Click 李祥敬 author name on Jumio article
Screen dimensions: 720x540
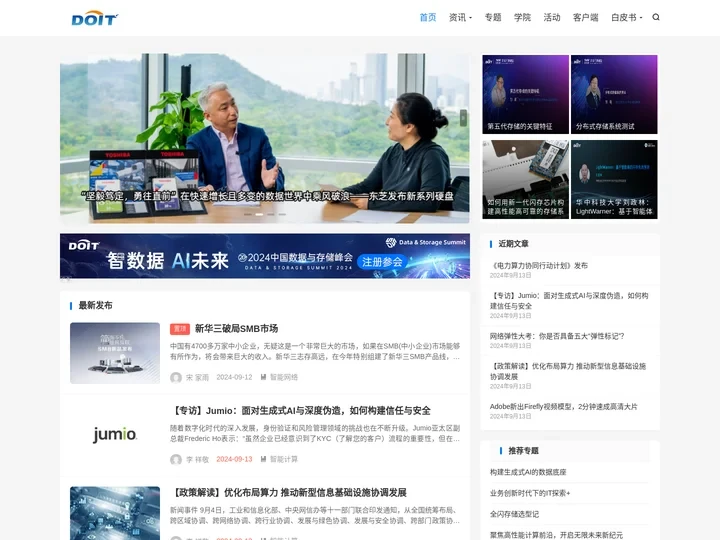tap(197, 459)
